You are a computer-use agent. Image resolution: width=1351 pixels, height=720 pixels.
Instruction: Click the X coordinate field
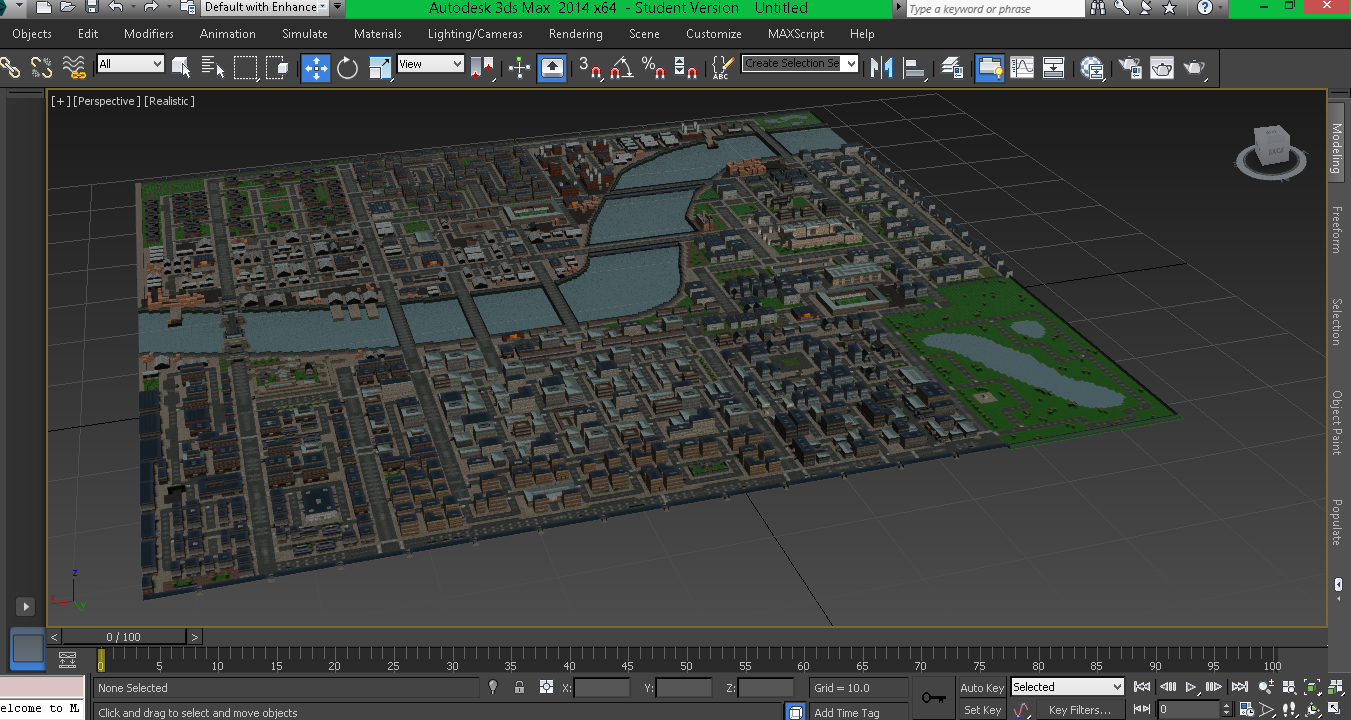pos(602,688)
